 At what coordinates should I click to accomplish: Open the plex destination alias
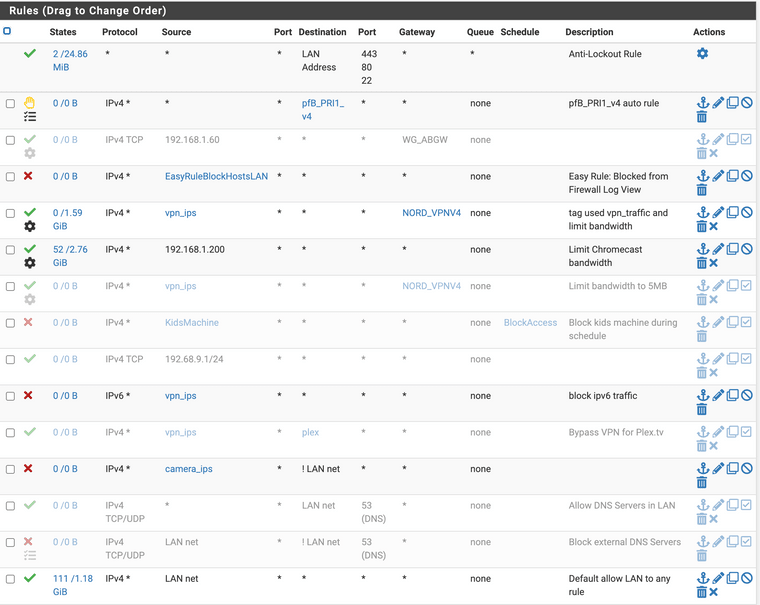click(x=310, y=432)
